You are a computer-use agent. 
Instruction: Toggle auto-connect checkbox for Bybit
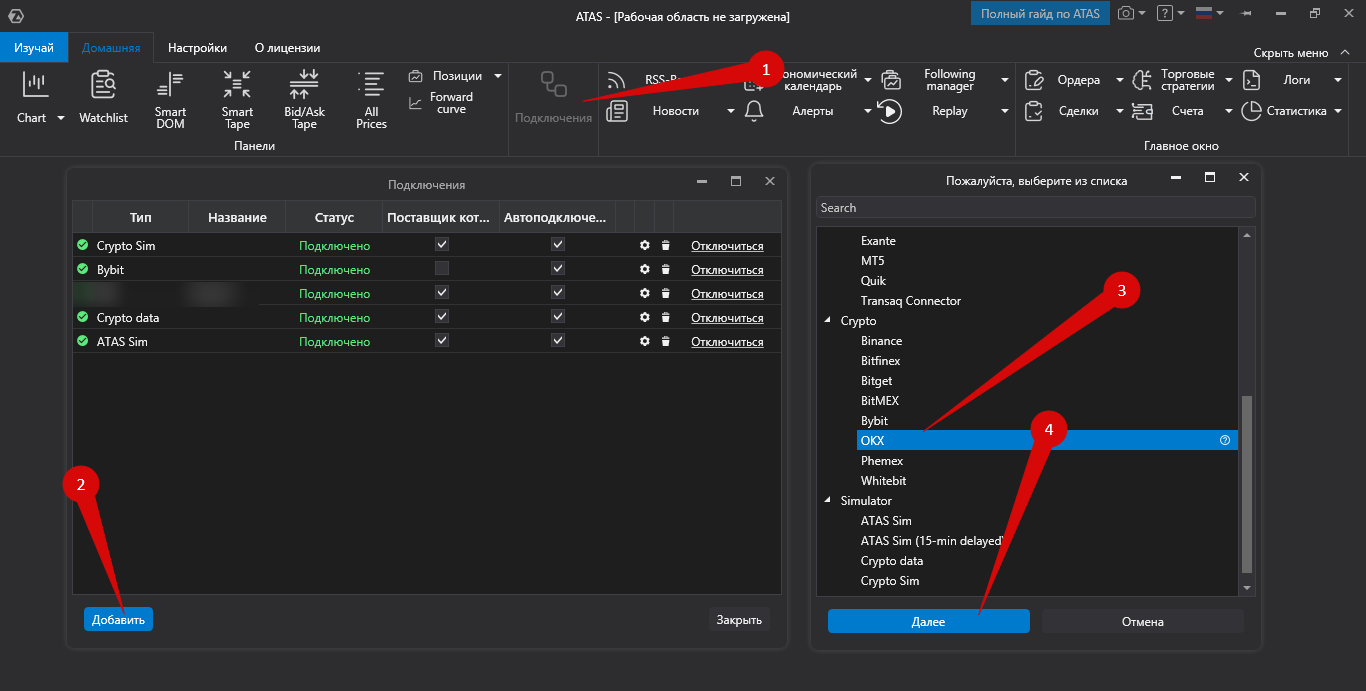coord(558,268)
